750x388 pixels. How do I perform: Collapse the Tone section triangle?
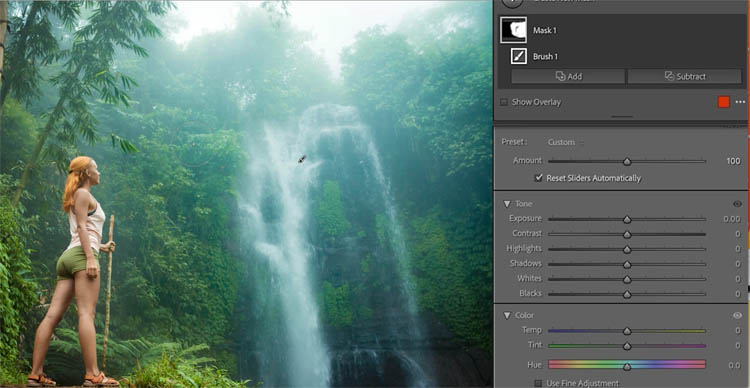point(507,204)
